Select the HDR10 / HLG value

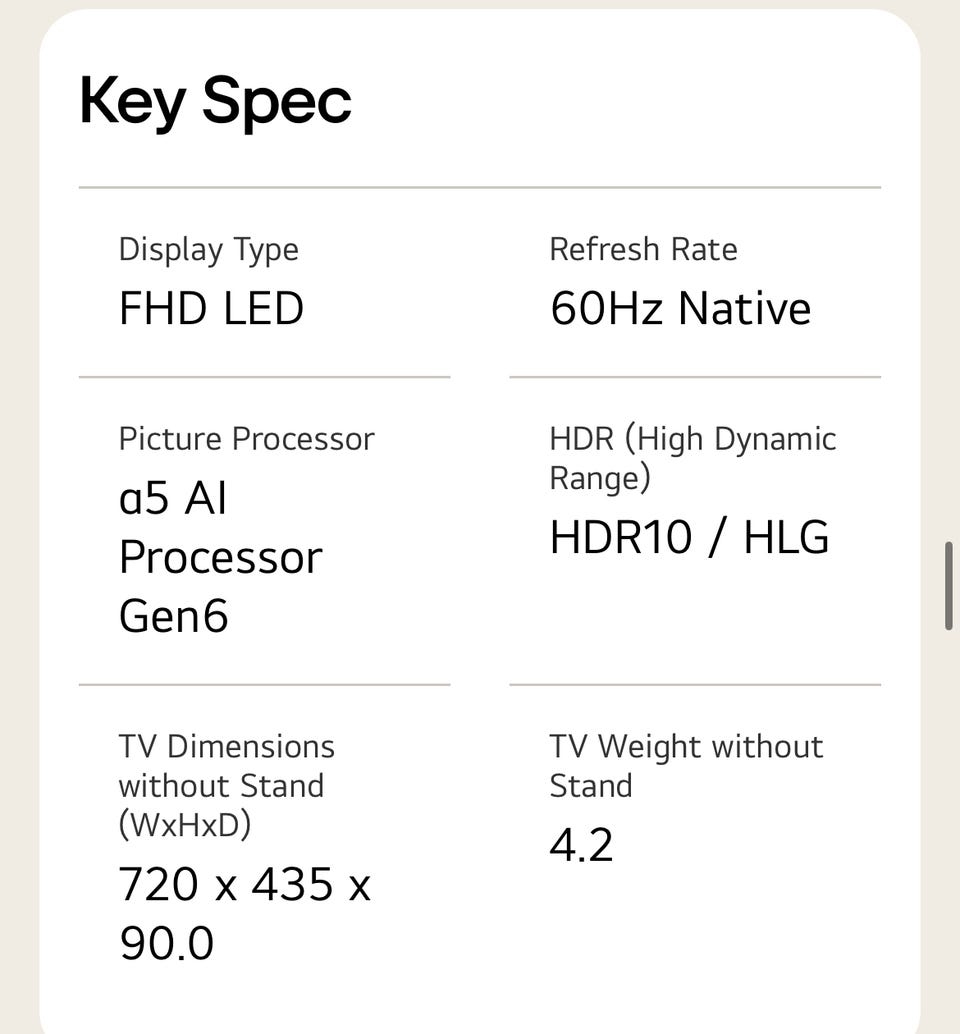689,538
